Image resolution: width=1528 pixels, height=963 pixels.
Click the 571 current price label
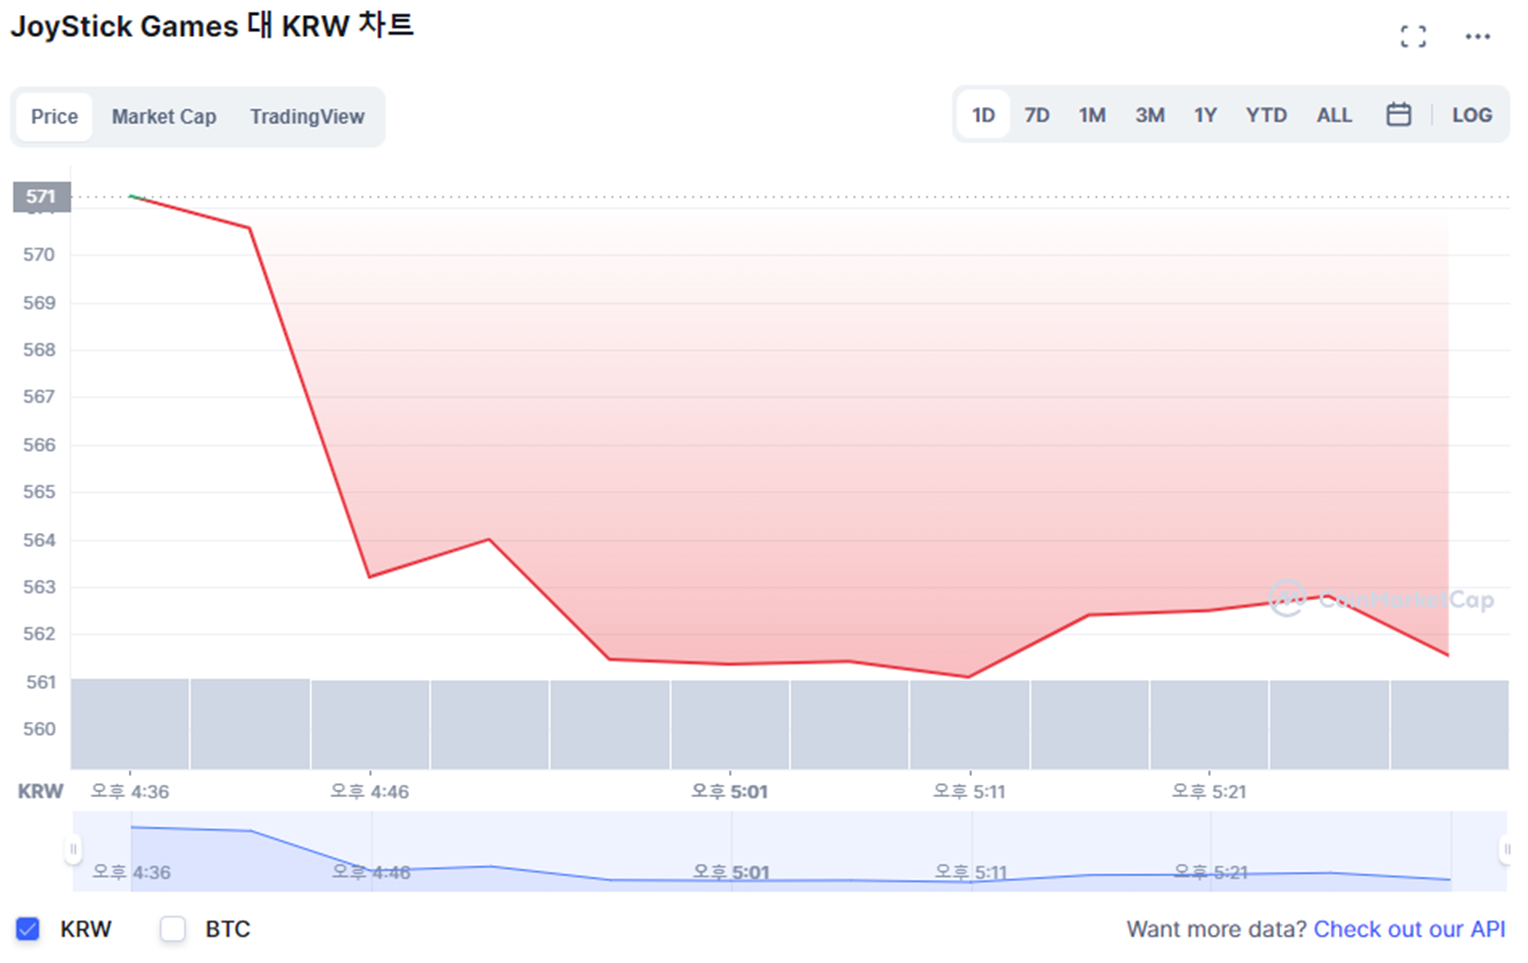pos(41,197)
